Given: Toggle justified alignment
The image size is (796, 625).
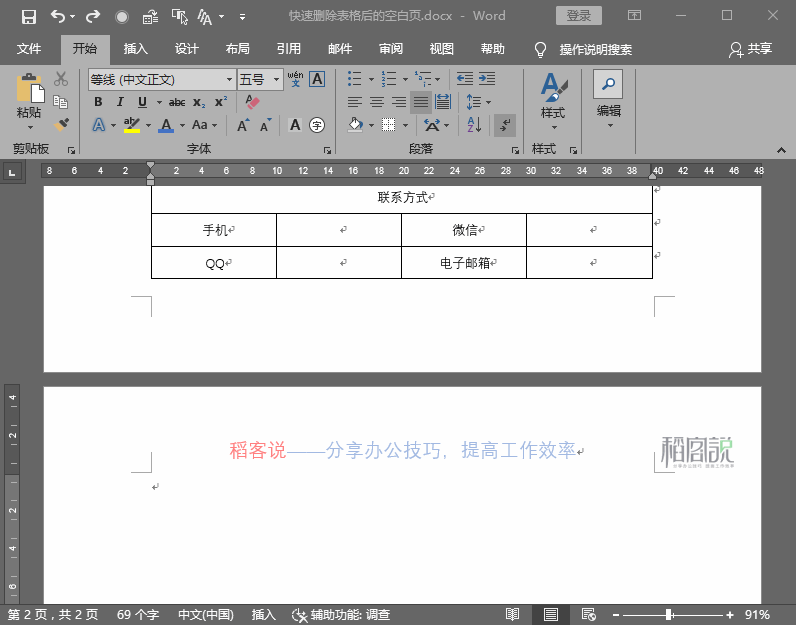Looking at the screenshot, I should pyautogui.click(x=421, y=102).
